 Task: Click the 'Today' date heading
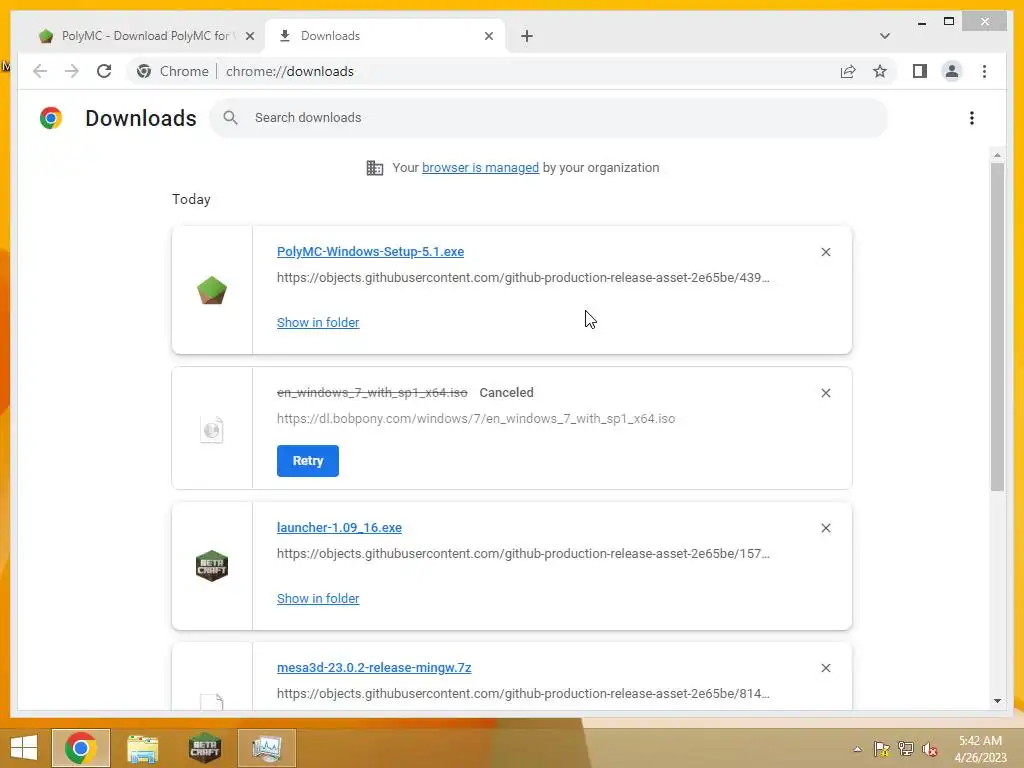[191, 199]
